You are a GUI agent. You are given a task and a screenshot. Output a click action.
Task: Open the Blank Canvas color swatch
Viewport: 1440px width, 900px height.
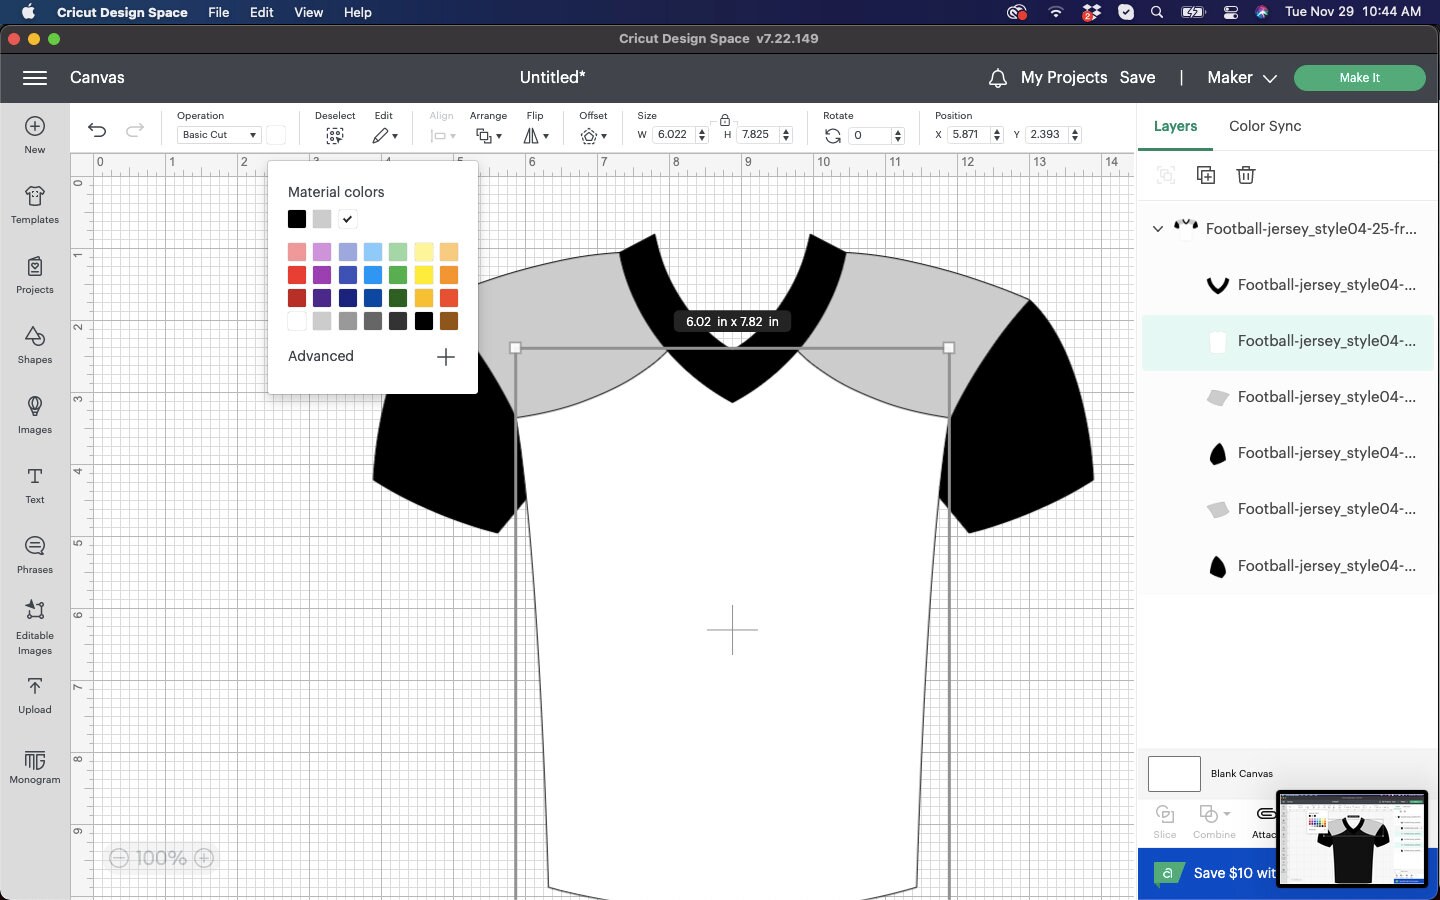coord(1174,774)
